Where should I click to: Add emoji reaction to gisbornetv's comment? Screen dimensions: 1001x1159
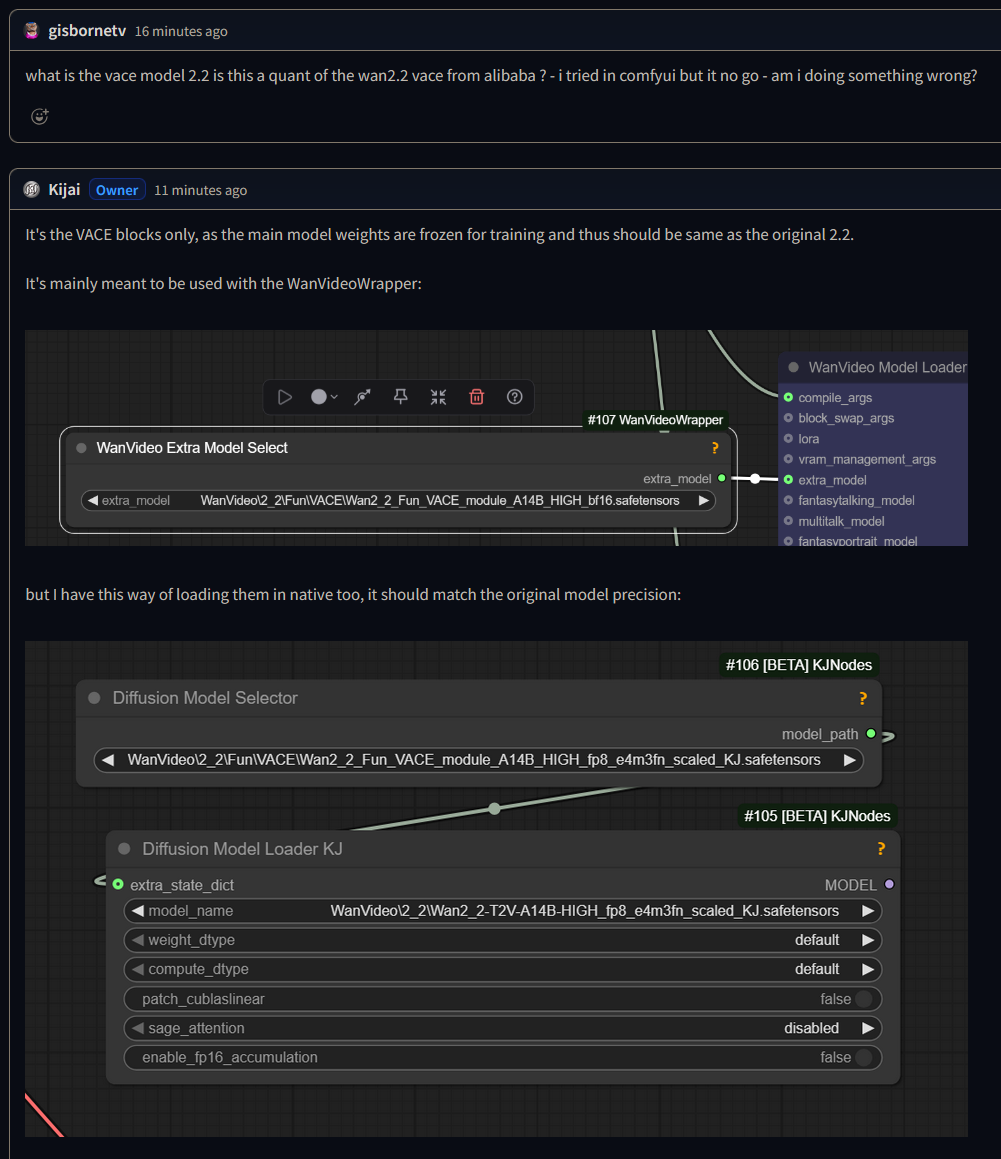pyautogui.click(x=40, y=116)
